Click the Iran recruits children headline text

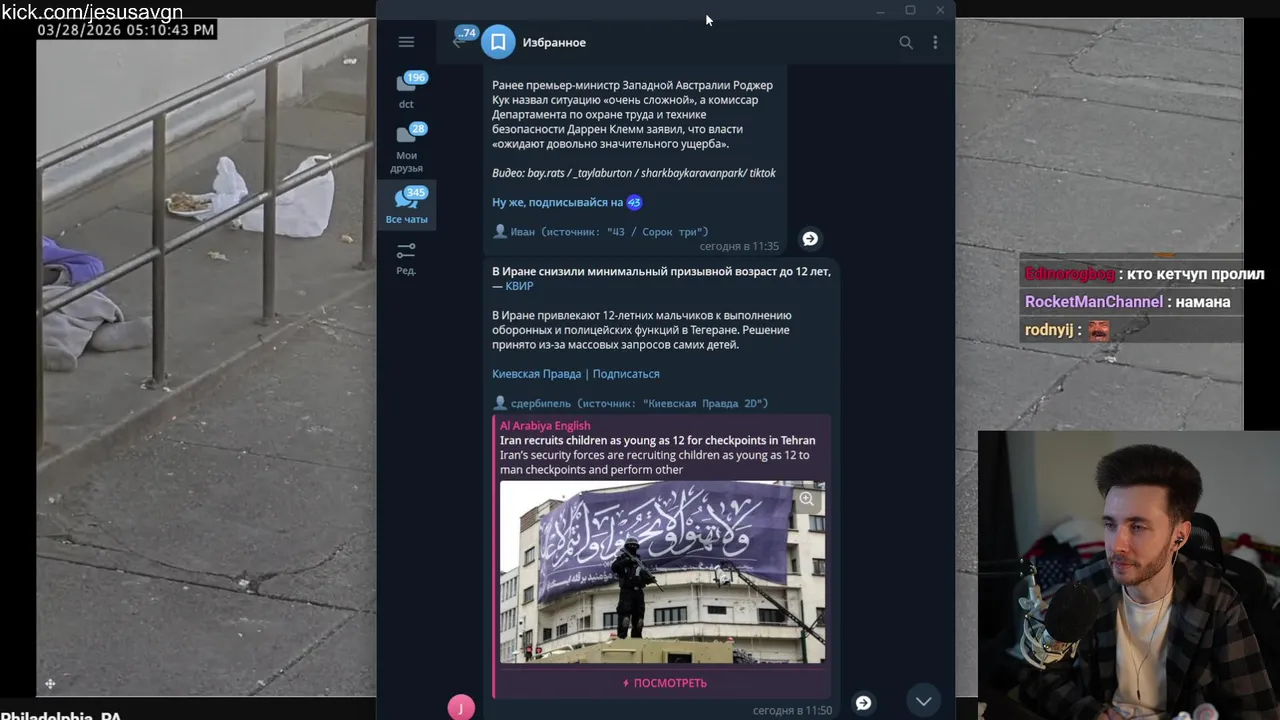(x=657, y=441)
